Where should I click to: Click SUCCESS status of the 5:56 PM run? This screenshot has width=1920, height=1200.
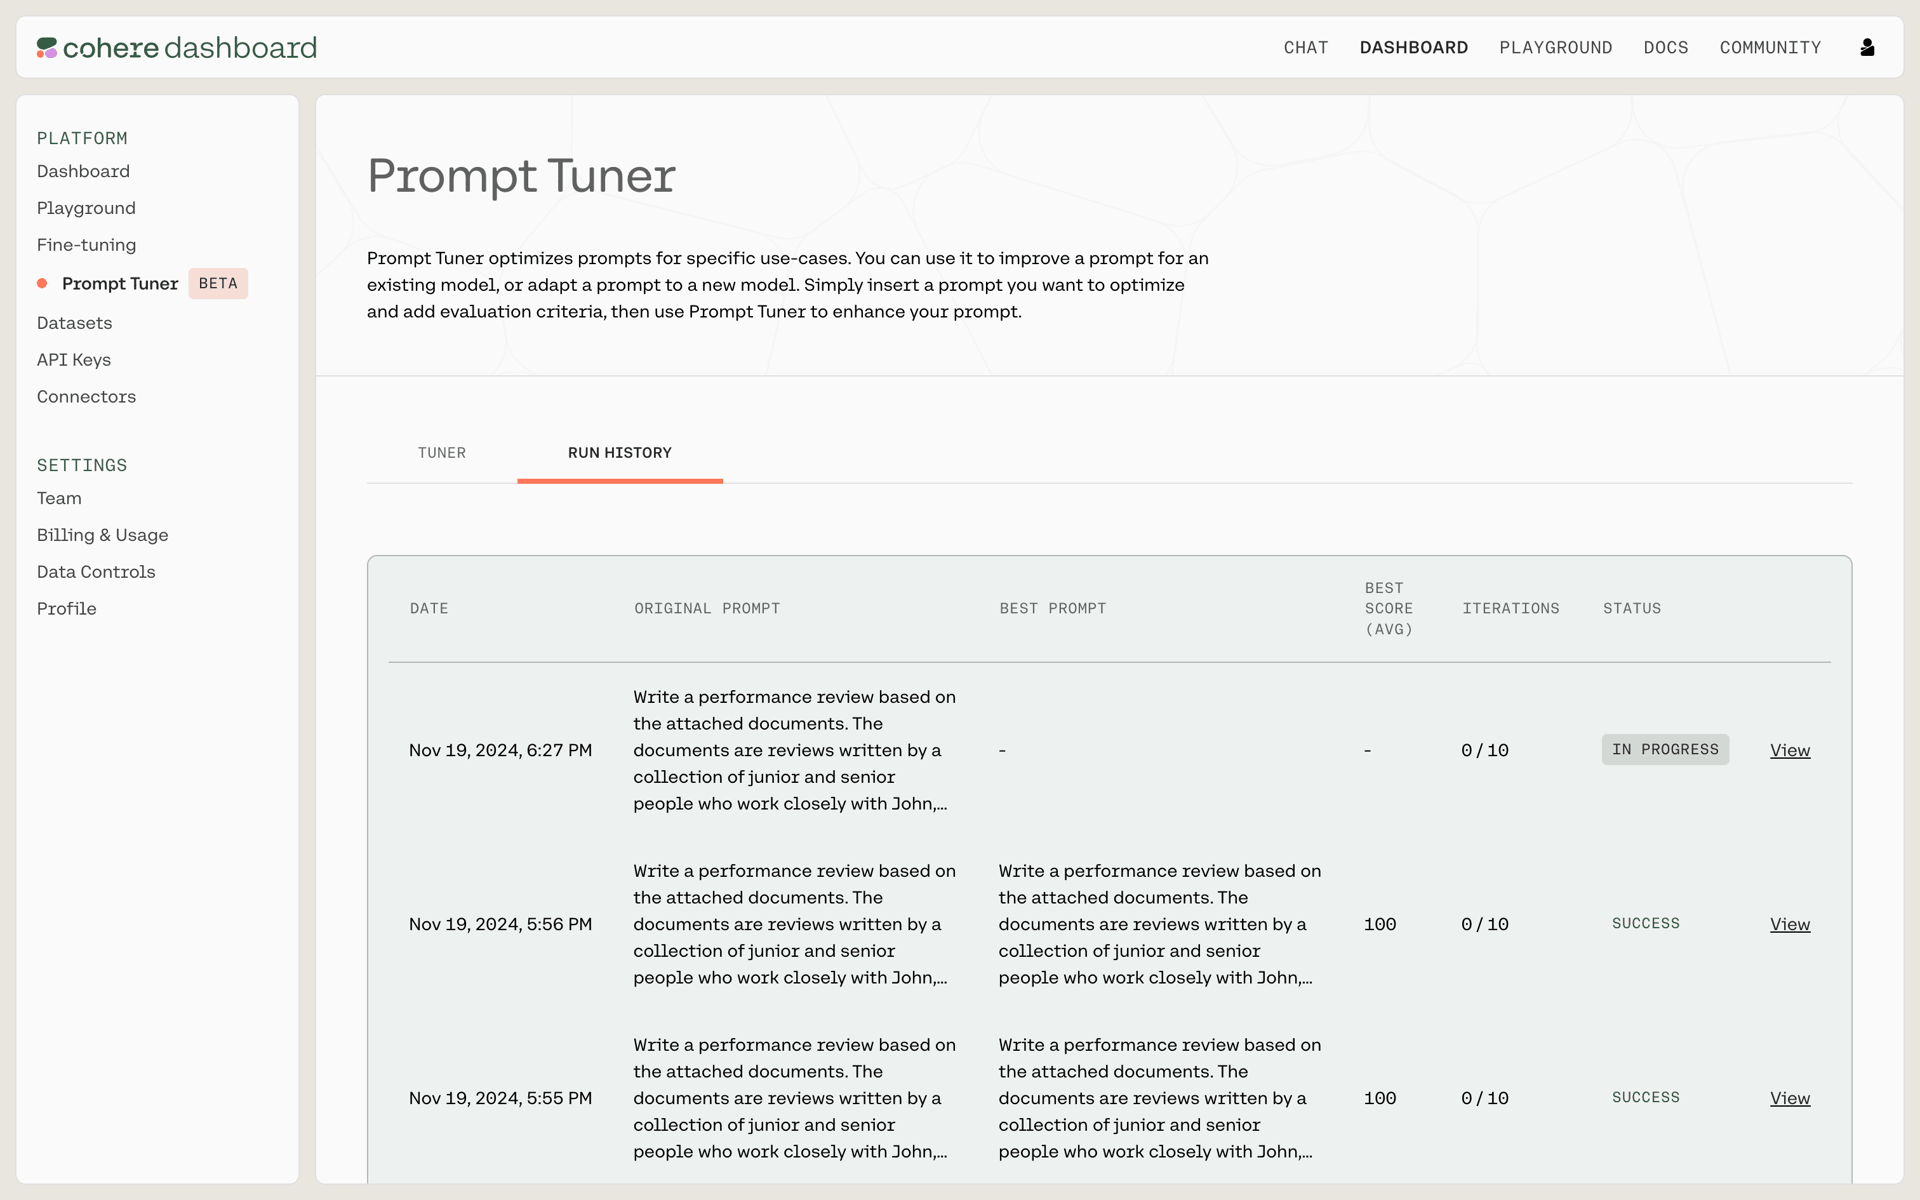pos(1646,924)
